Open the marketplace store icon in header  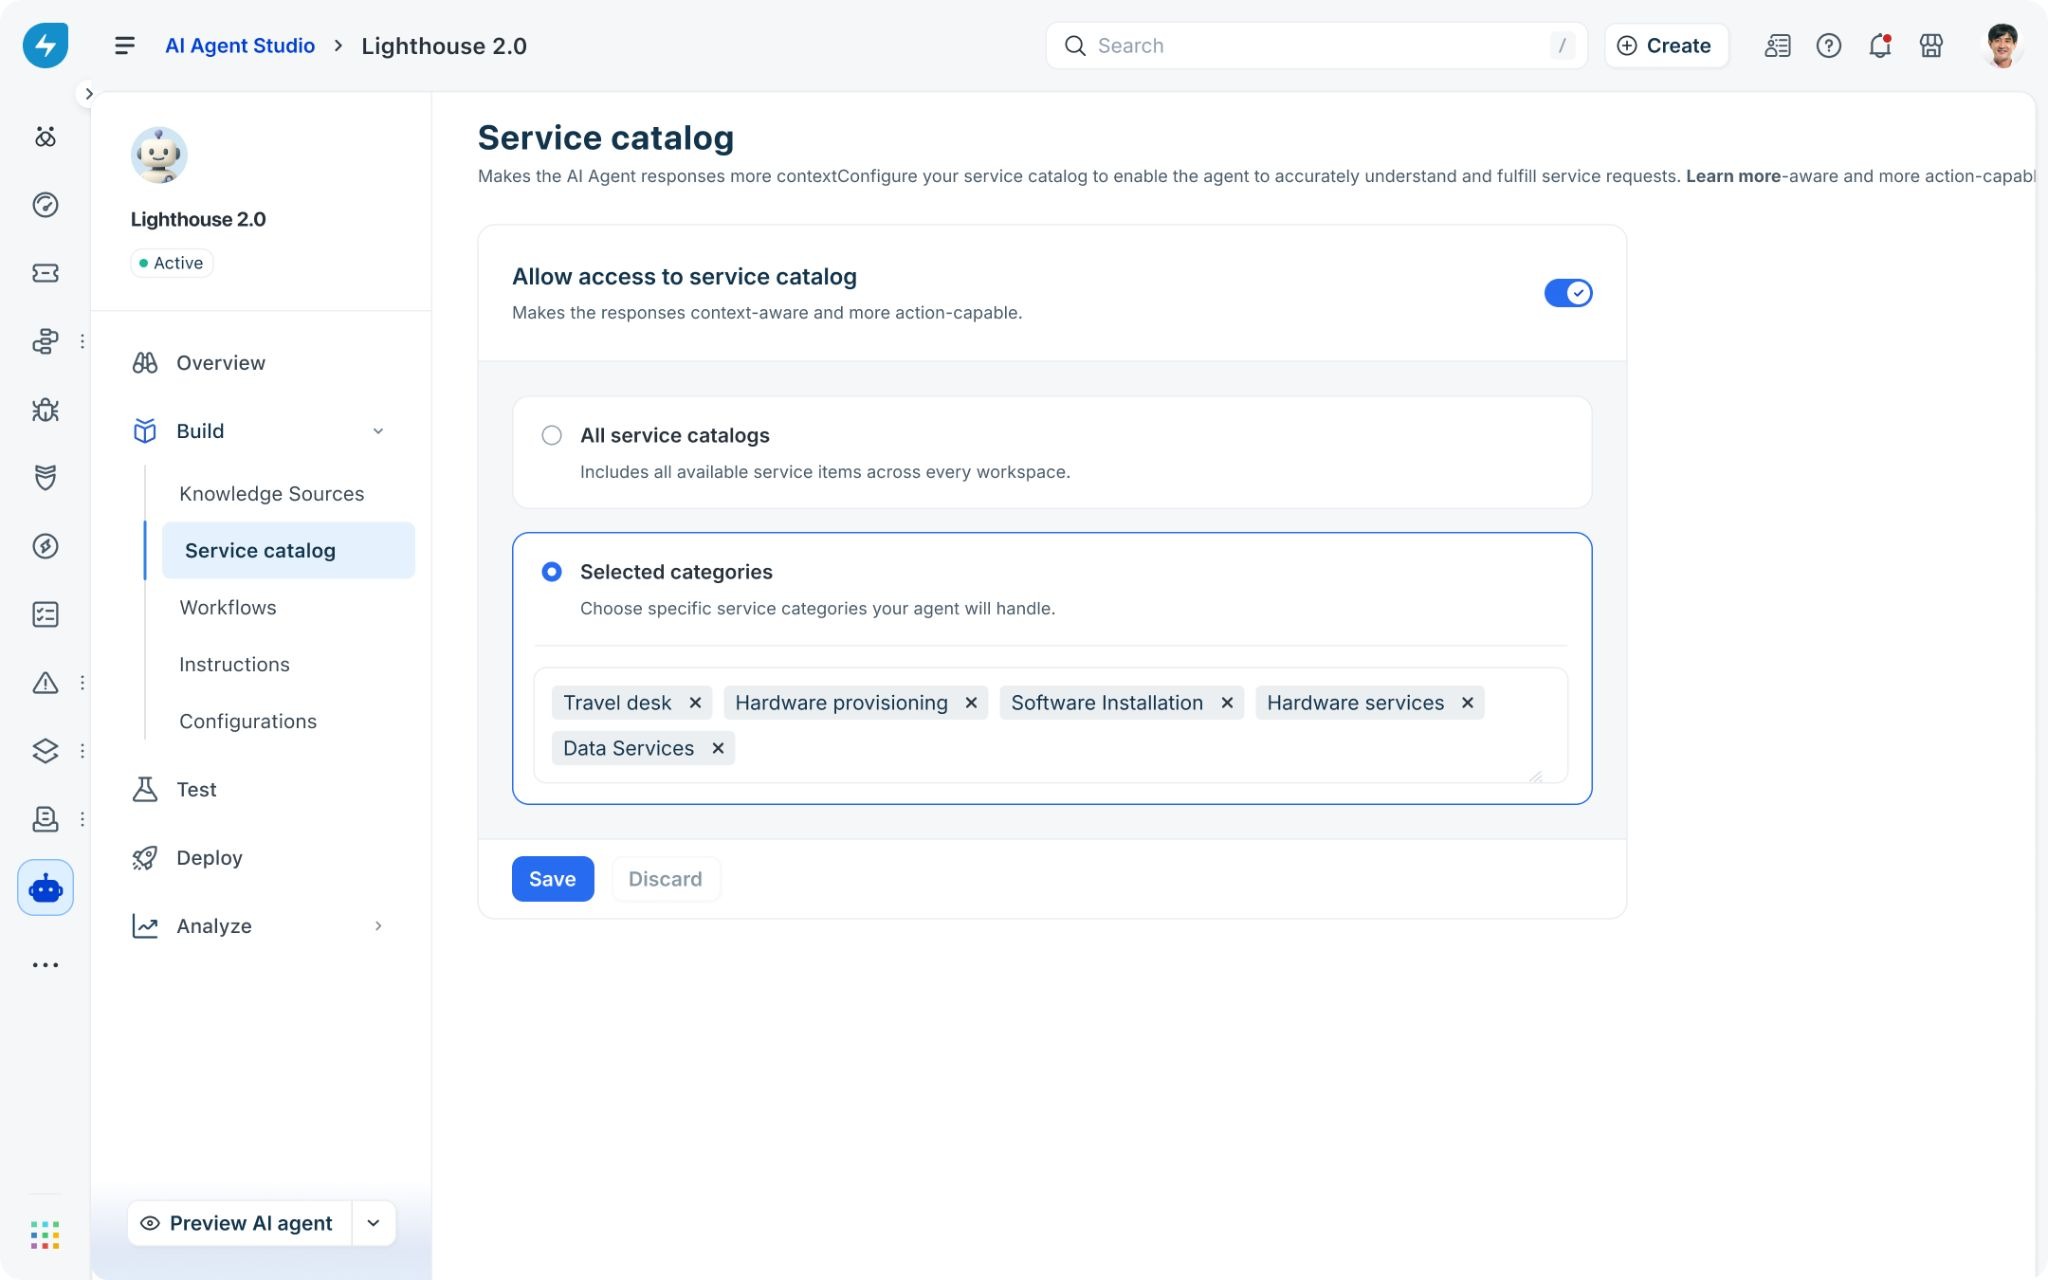point(1931,46)
